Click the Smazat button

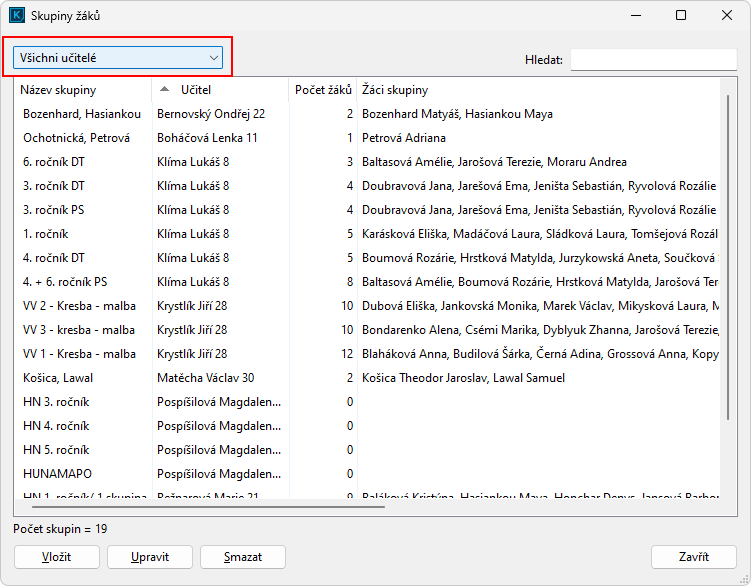coord(243,557)
